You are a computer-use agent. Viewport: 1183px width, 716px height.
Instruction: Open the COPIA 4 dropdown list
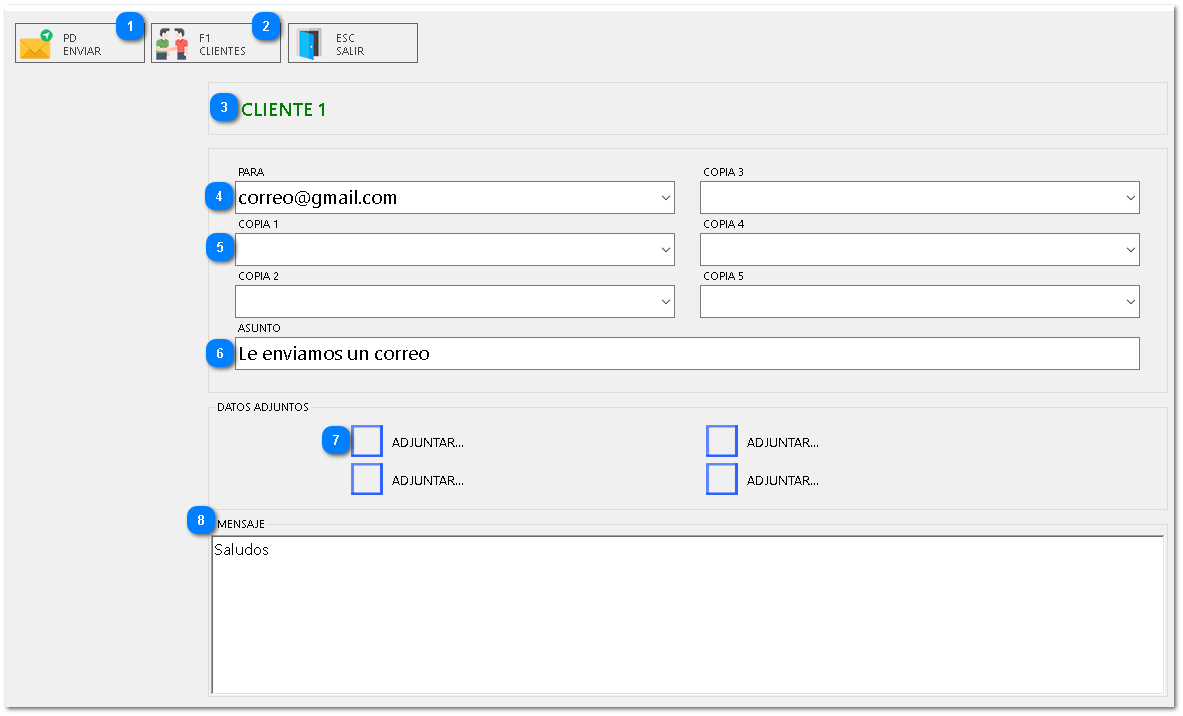tap(1131, 250)
